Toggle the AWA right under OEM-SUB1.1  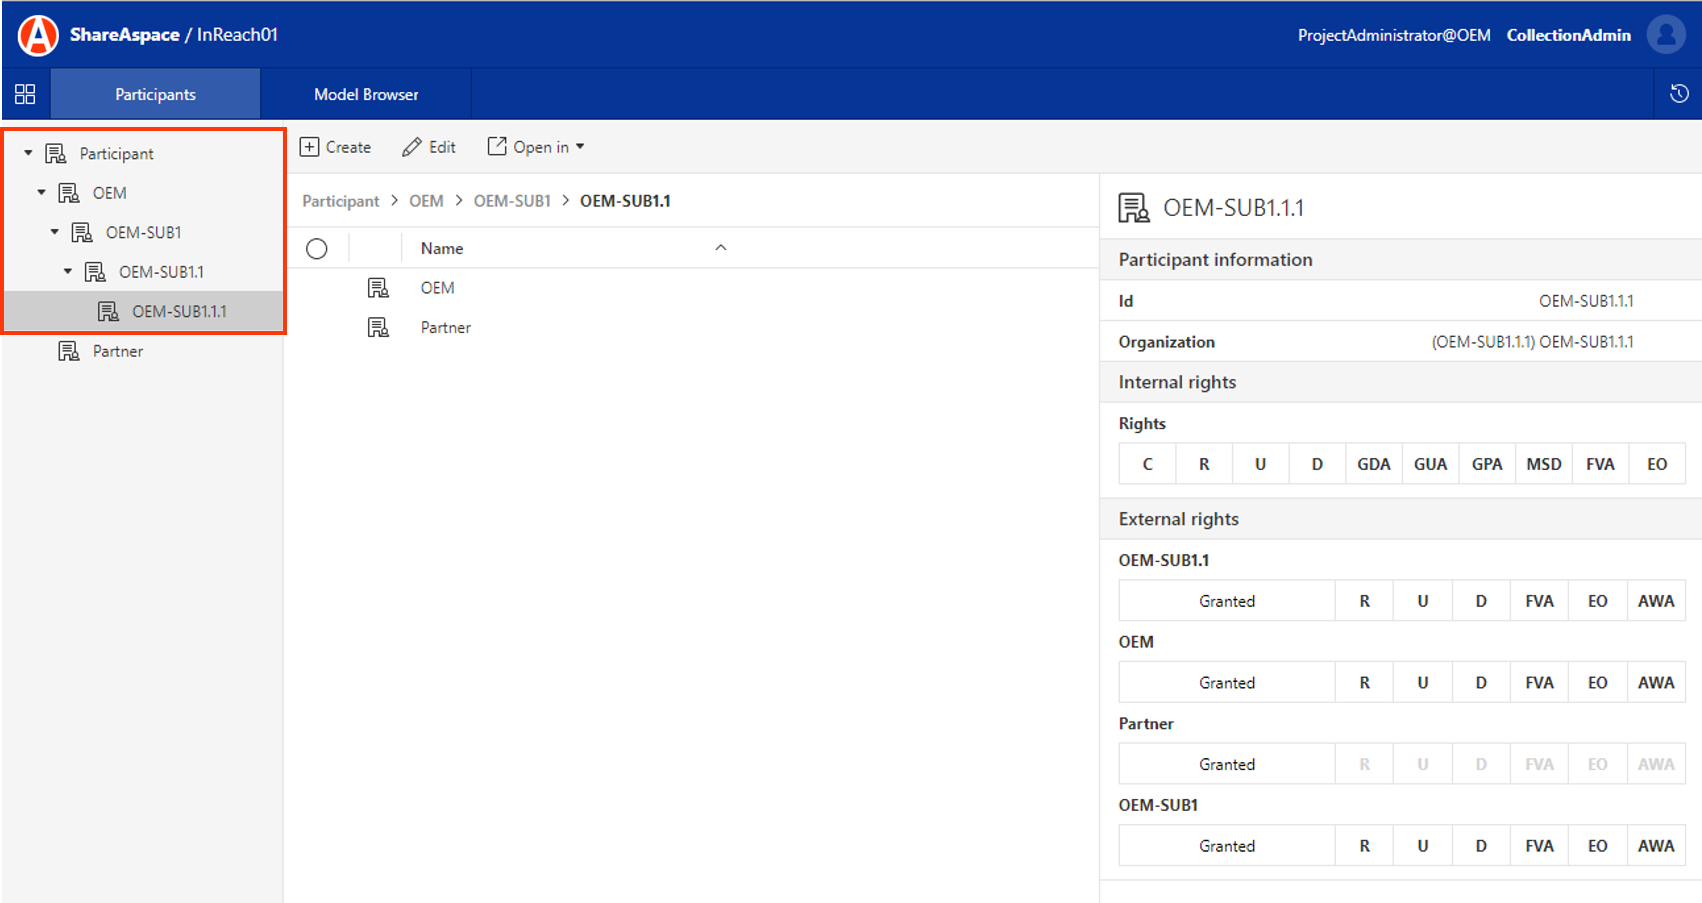(1655, 601)
